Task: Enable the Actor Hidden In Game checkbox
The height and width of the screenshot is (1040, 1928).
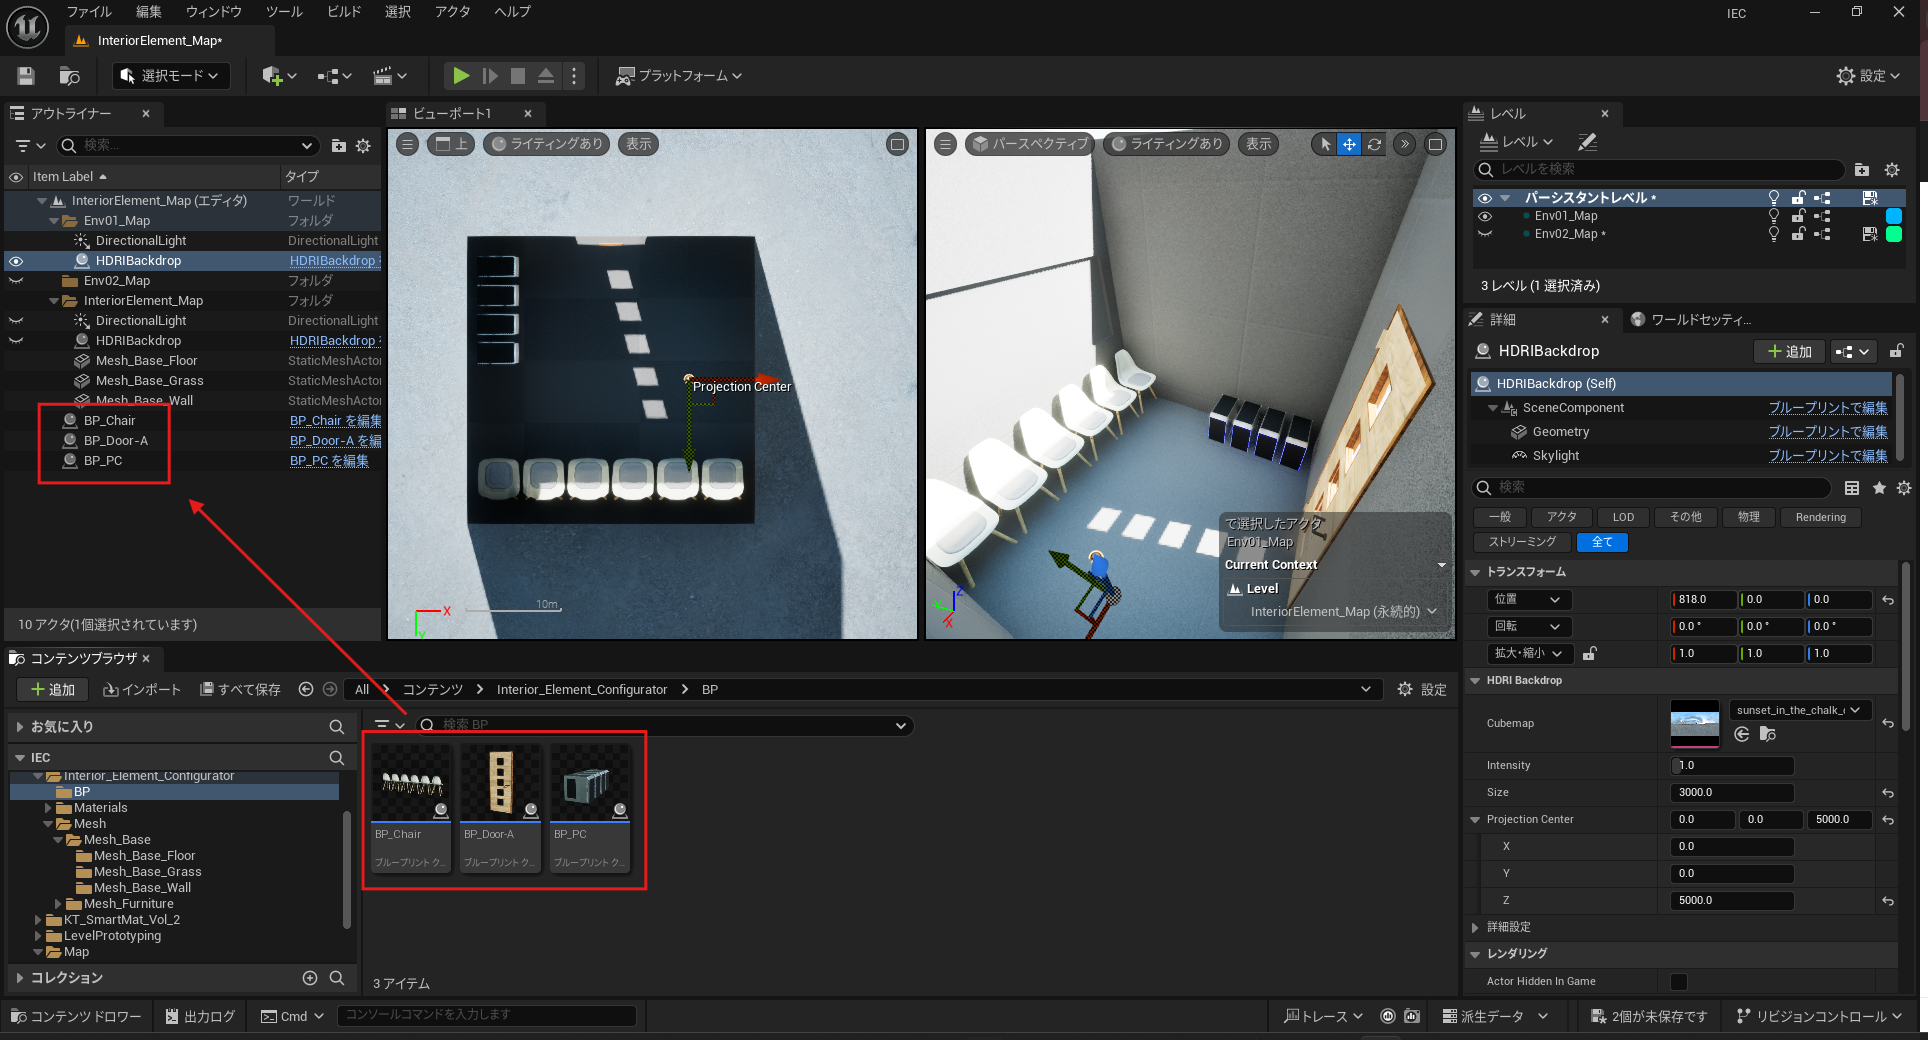Action: [x=1679, y=981]
